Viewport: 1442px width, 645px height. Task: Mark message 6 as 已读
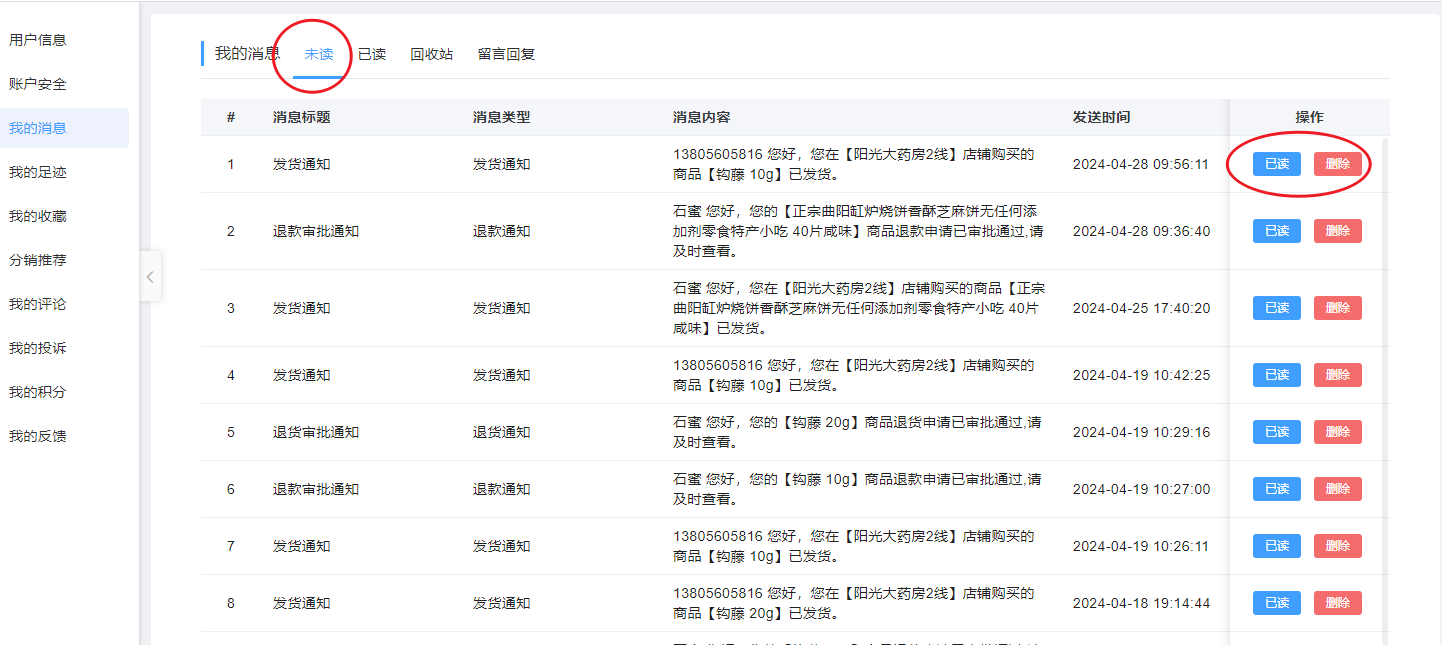click(1277, 489)
